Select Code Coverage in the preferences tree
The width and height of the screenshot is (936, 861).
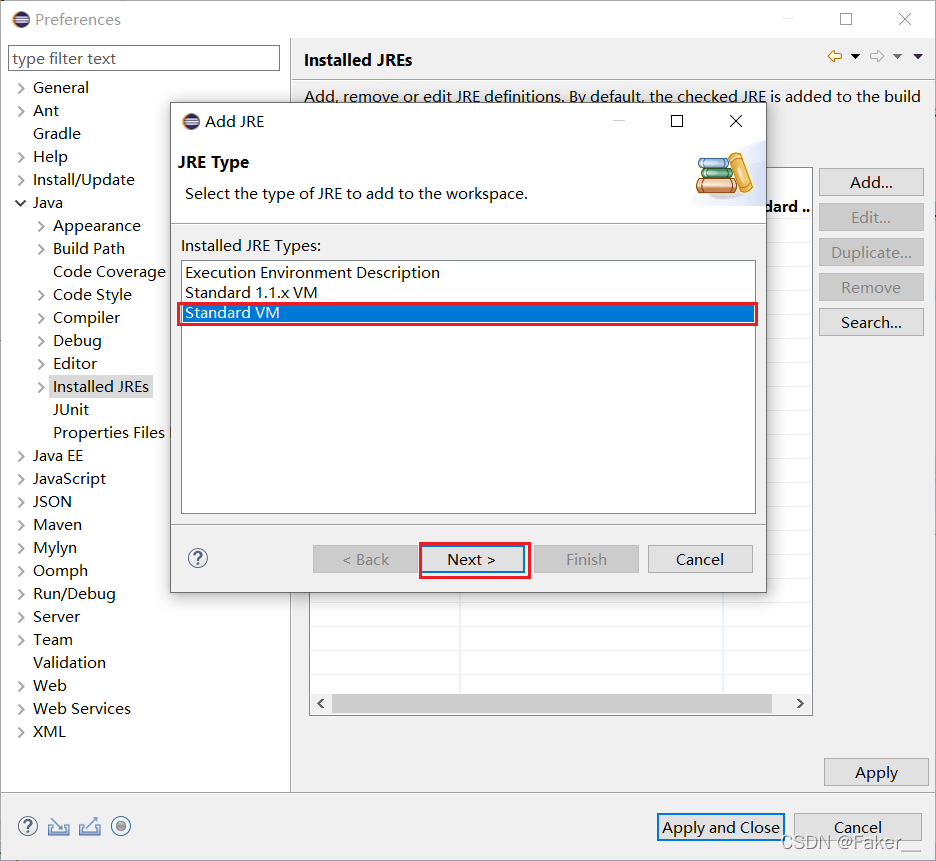pyautogui.click(x=109, y=272)
